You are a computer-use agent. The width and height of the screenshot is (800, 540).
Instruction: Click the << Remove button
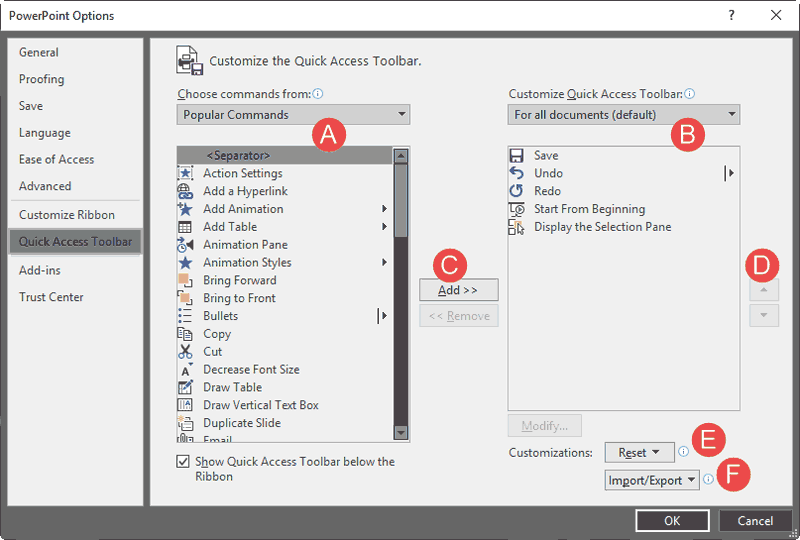tap(459, 316)
